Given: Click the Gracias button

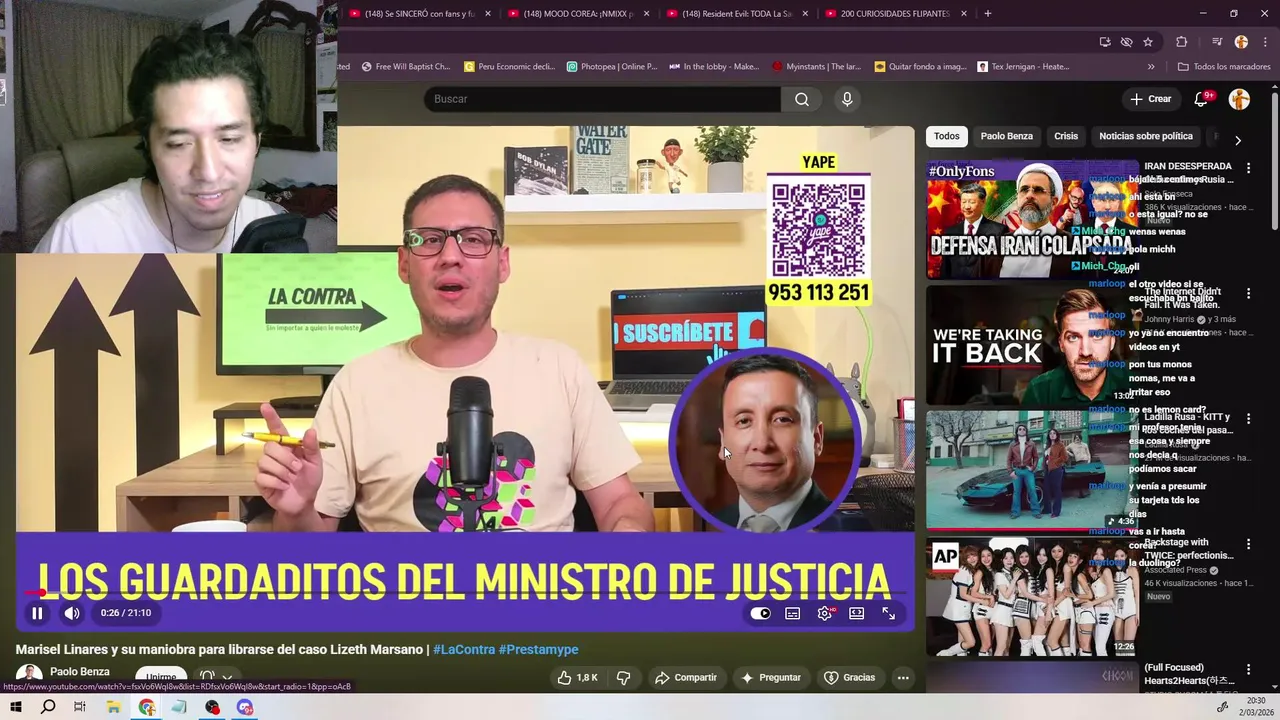Looking at the screenshot, I should point(849,677).
